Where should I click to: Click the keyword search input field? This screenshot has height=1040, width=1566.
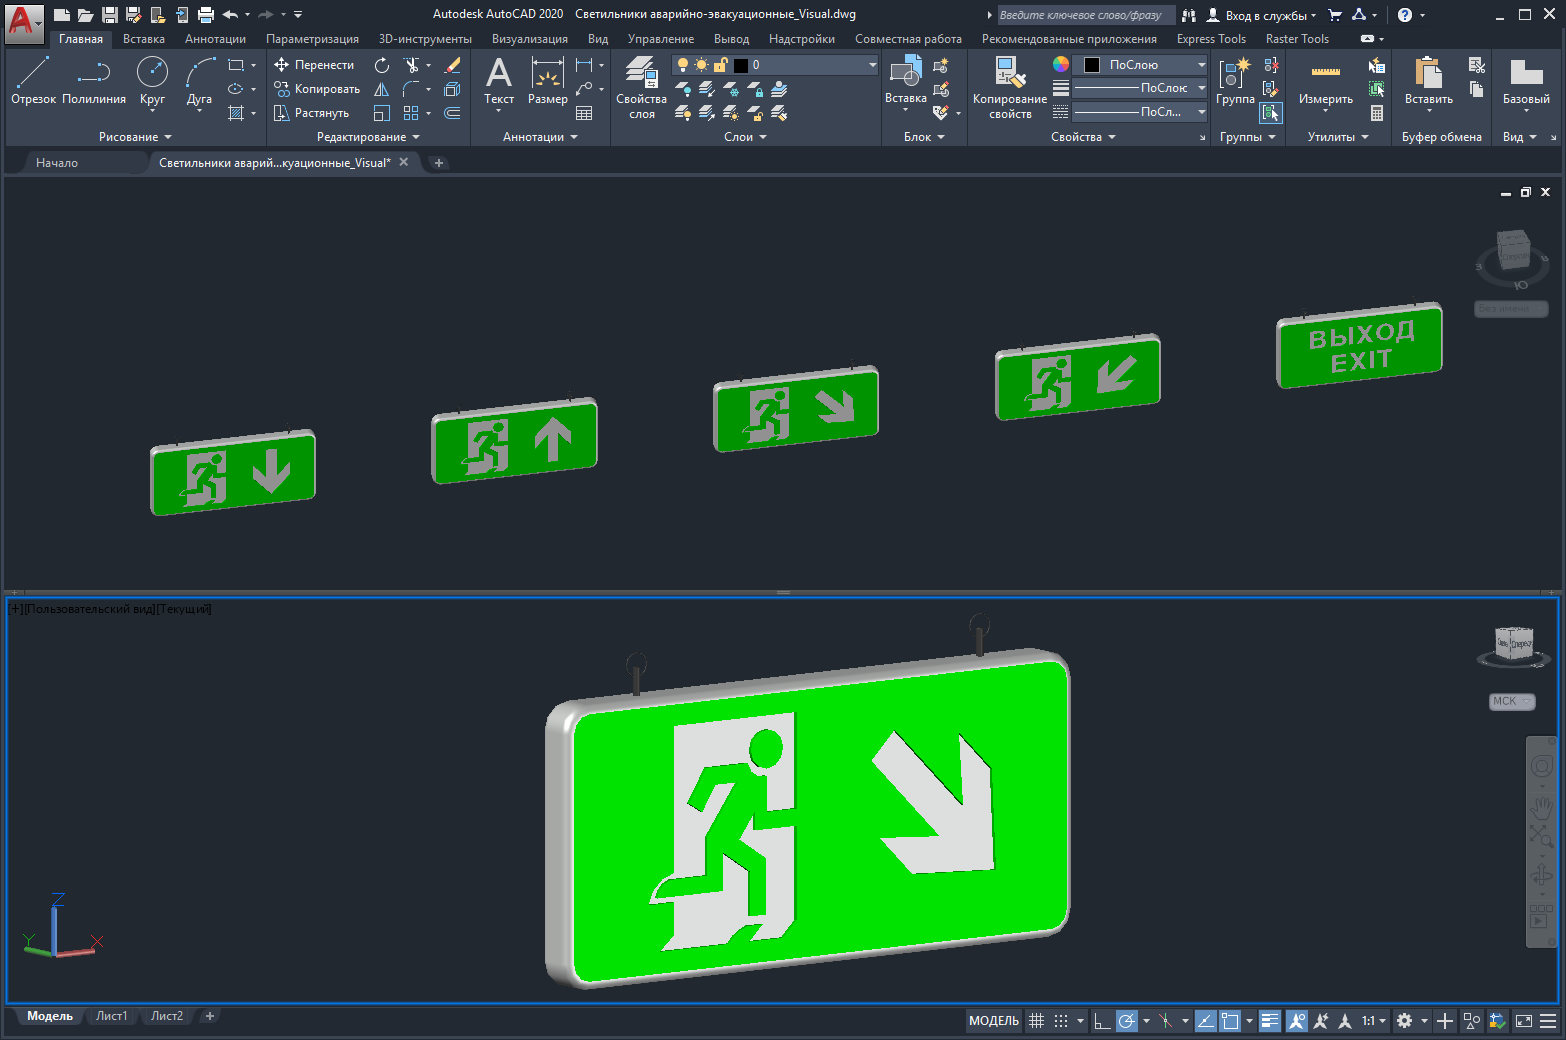(x=1085, y=15)
